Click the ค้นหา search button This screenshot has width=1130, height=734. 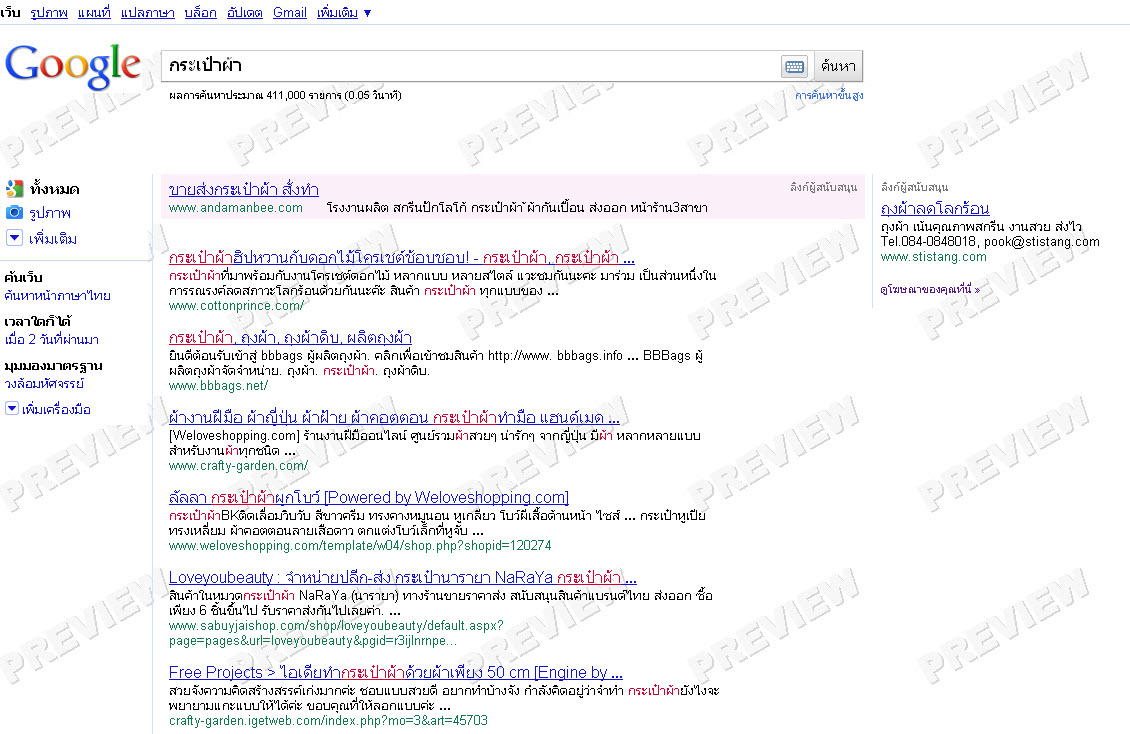838,66
